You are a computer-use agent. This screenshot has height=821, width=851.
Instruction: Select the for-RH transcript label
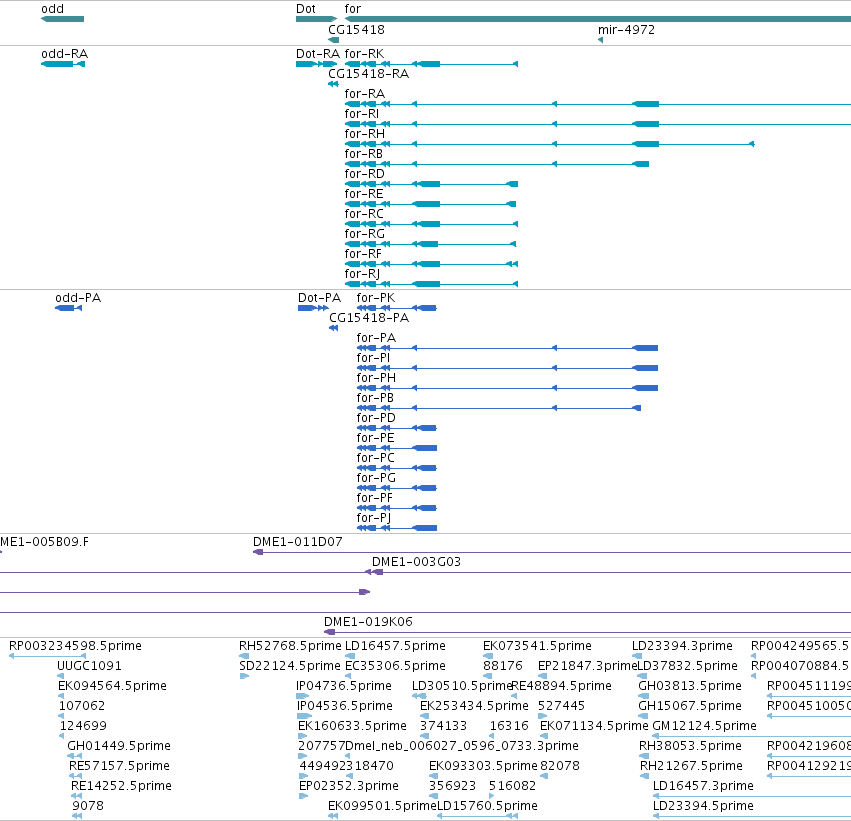coord(365,134)
